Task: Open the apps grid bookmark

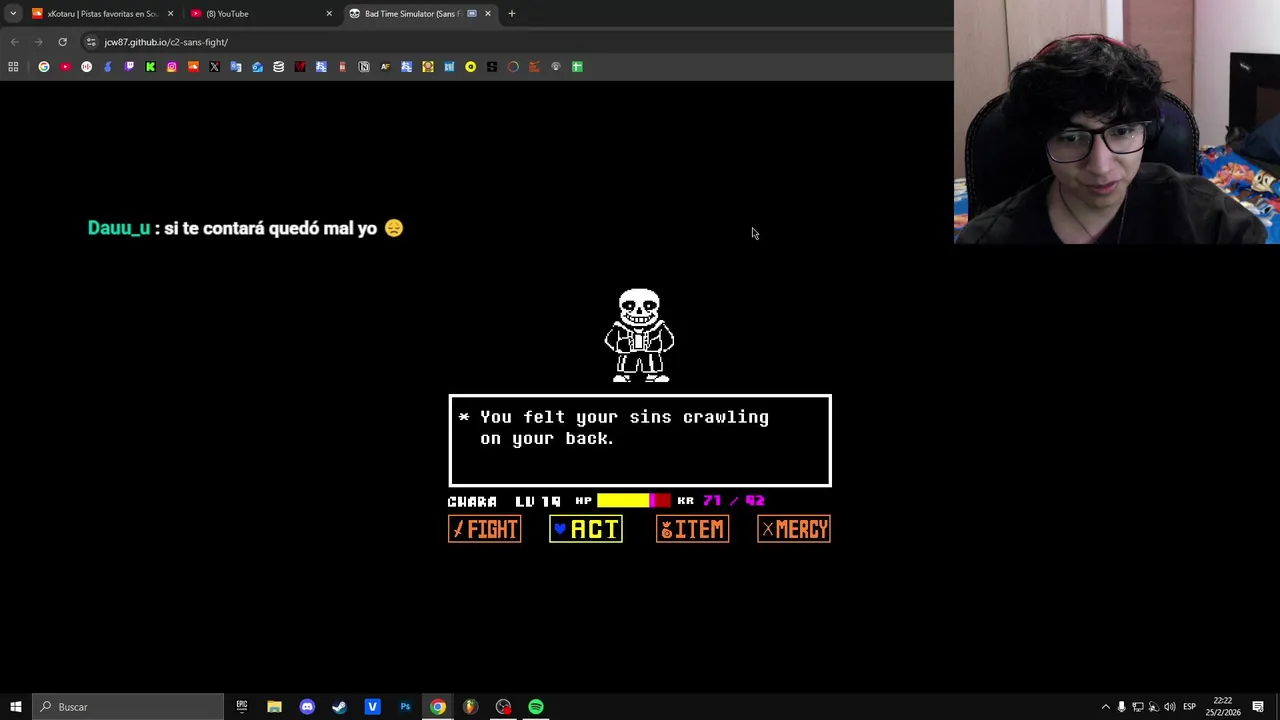Action: (x=13, y=67)
